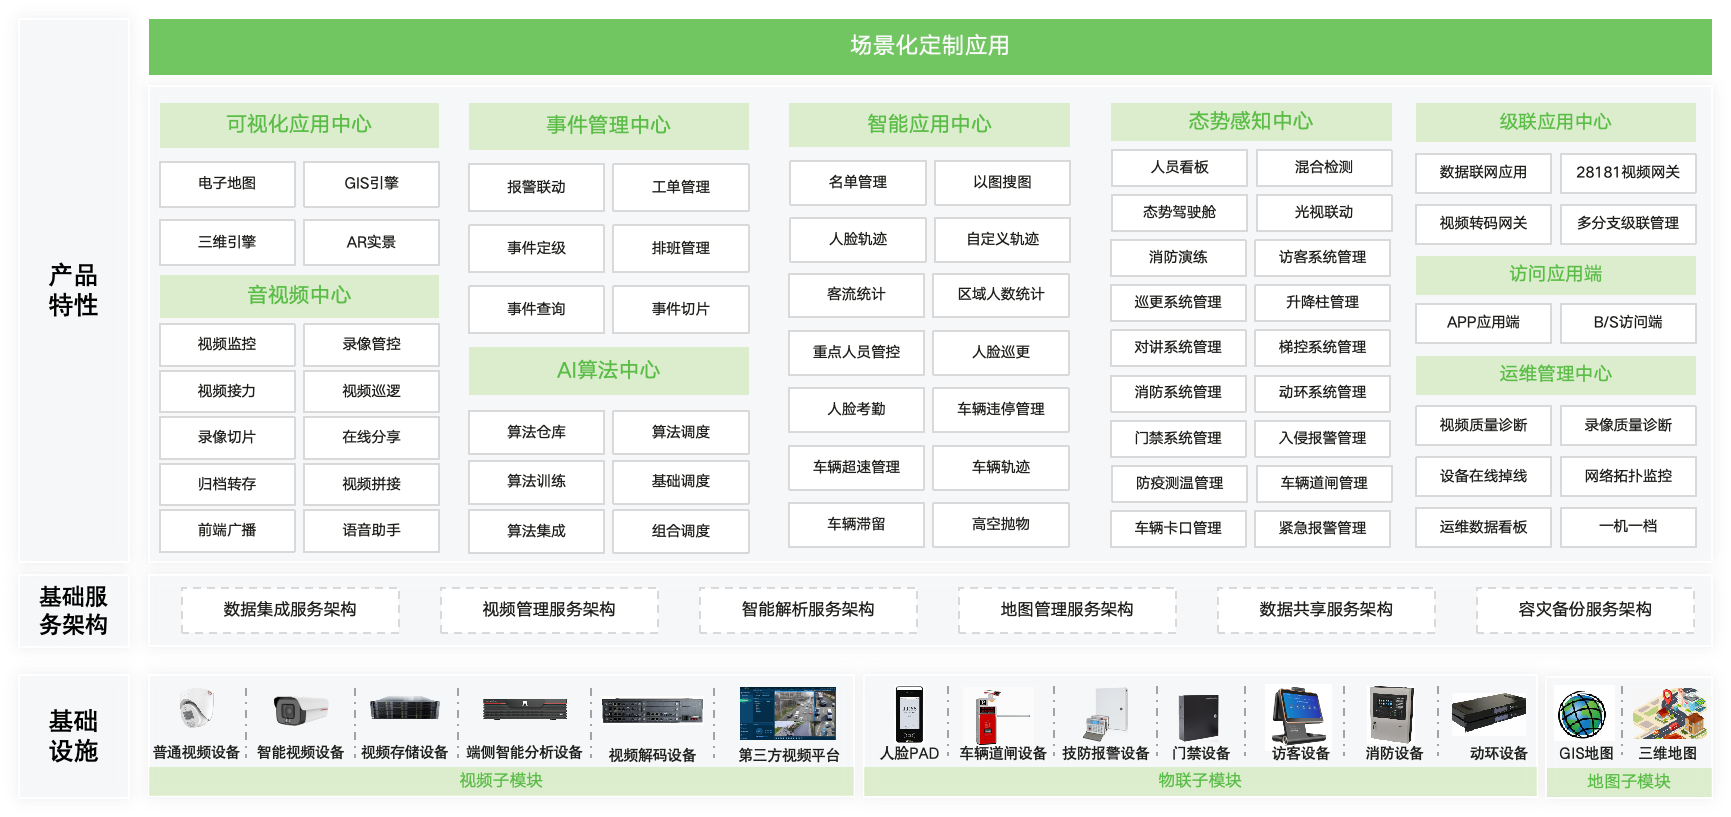Open the GIS地图 globe icon
Image resolution: width=1731 pixels, height=817 pixels.
(1582, 715)
